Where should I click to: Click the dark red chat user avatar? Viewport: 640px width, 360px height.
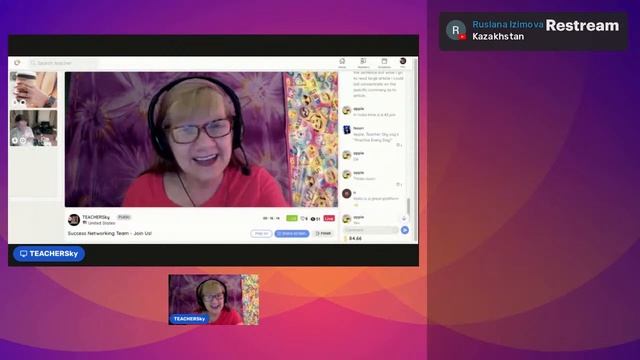pos(347,193)
